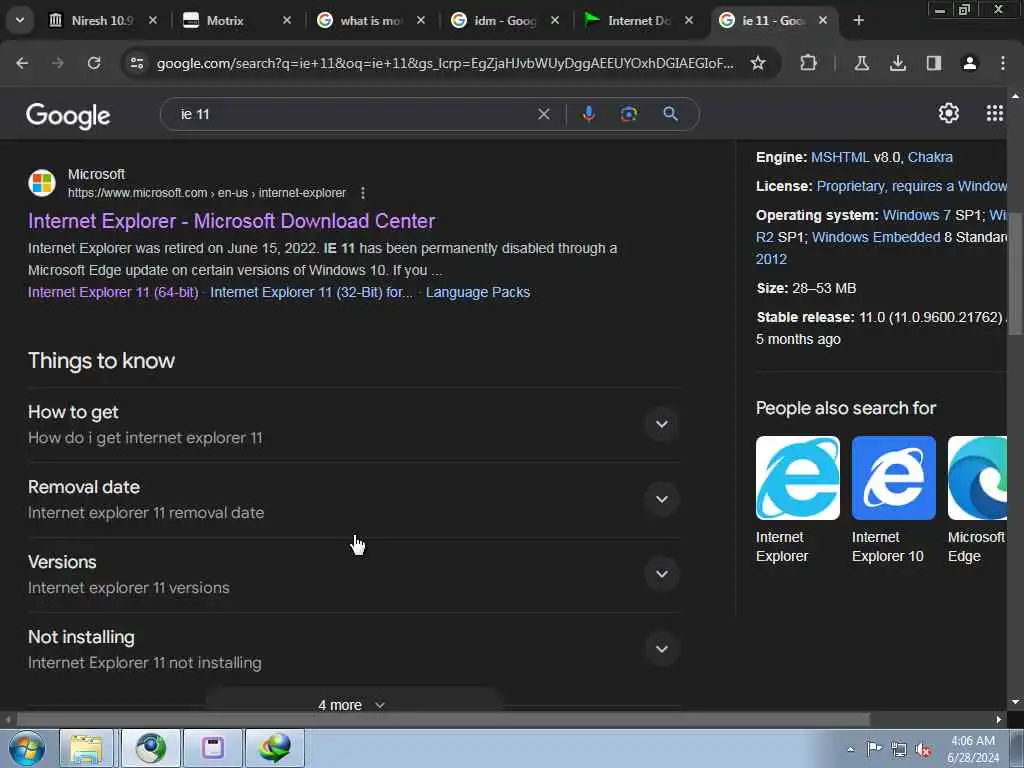The width and height of the screenshot is (1024, 768).
Task: Clear the search query with X
Action: pyautogui.click(x=543, y=114)
